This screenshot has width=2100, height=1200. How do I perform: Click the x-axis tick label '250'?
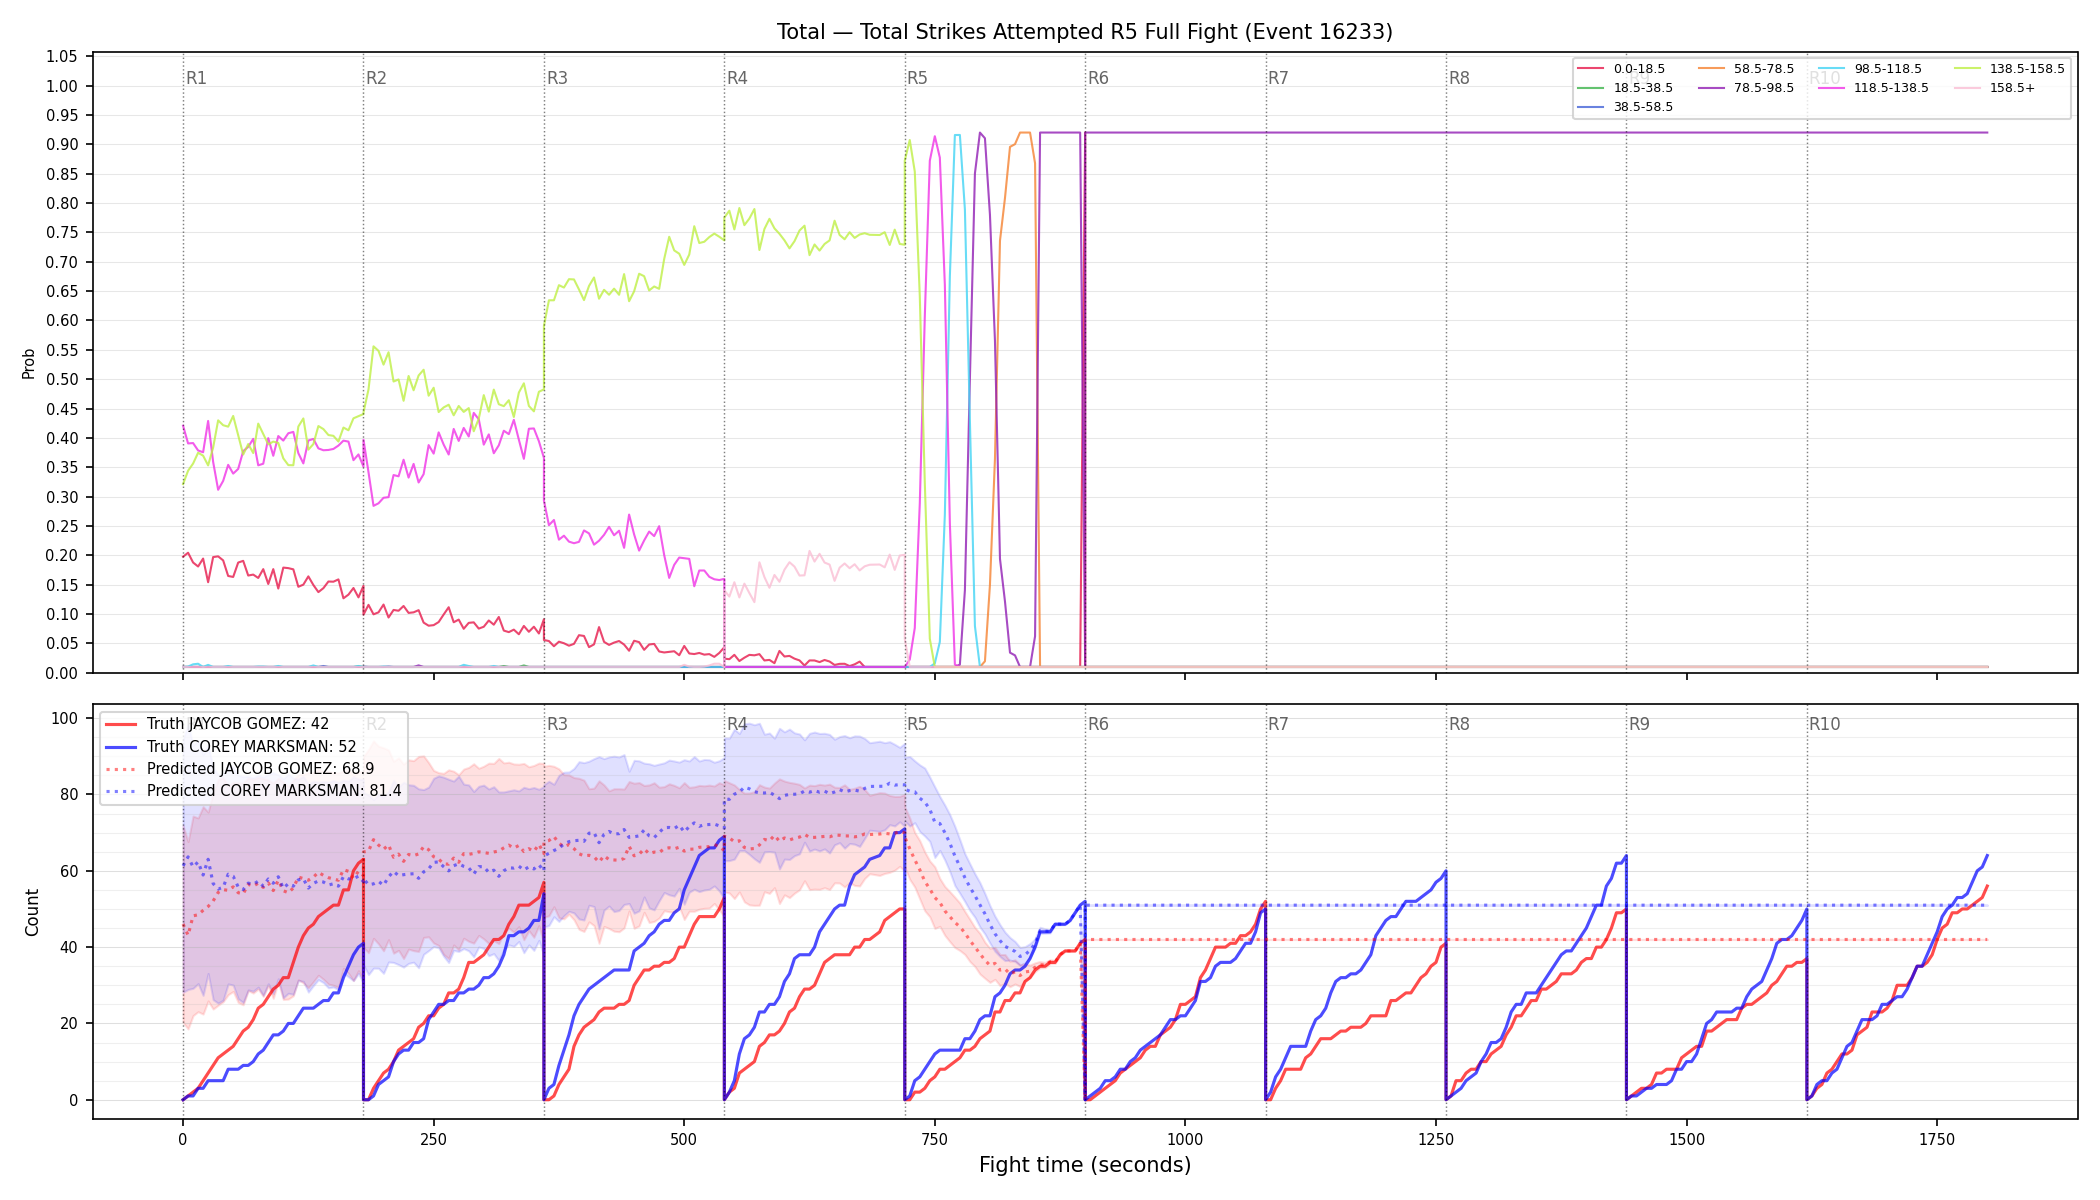click(433, 1139)
